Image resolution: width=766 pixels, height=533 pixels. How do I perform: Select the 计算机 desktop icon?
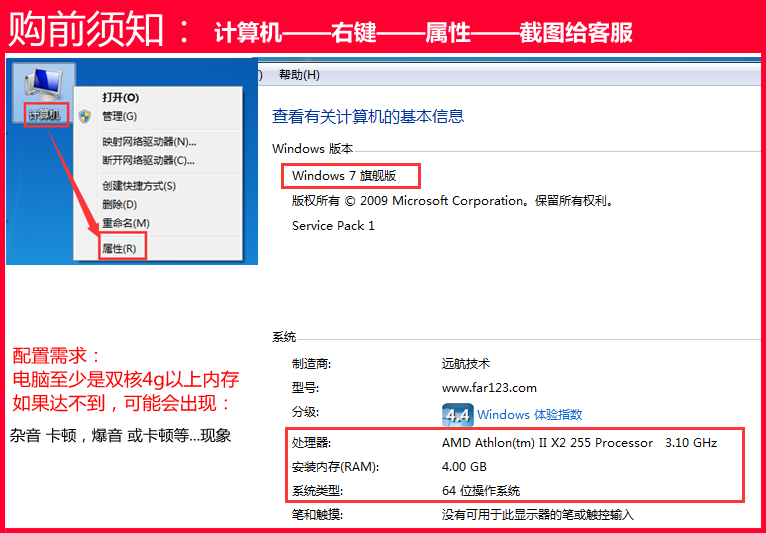point(44,93)
